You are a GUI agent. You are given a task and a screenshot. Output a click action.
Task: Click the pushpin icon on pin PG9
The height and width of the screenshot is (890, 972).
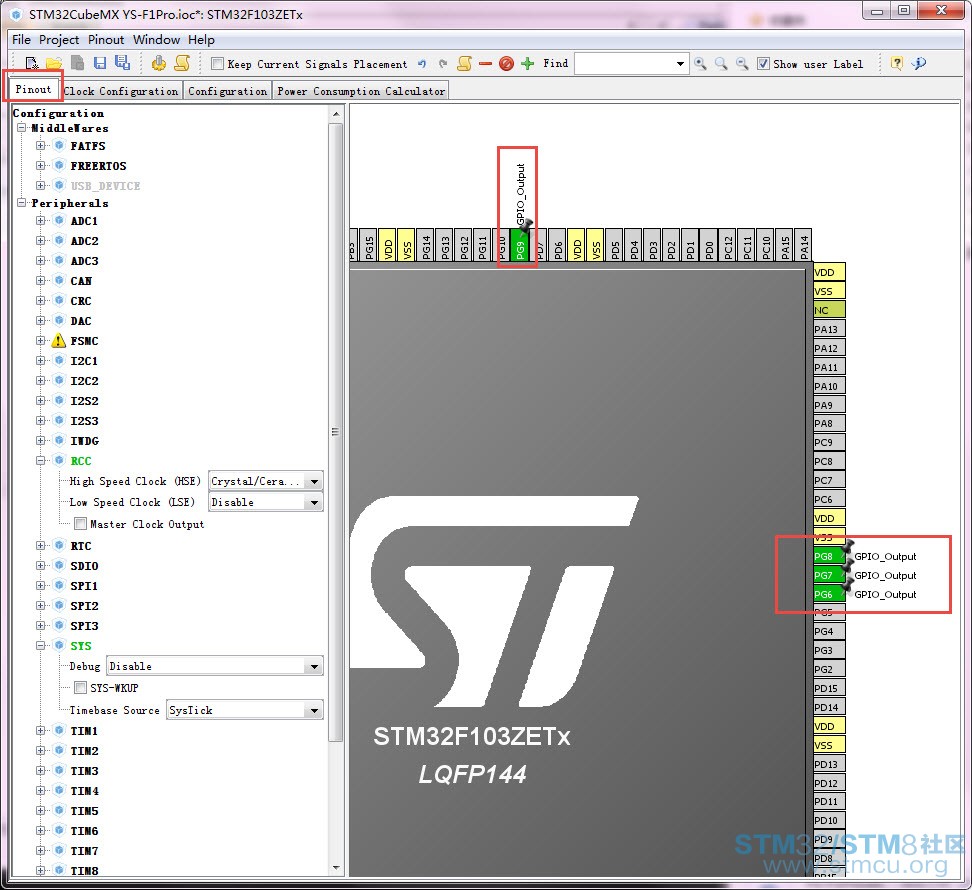526,227
